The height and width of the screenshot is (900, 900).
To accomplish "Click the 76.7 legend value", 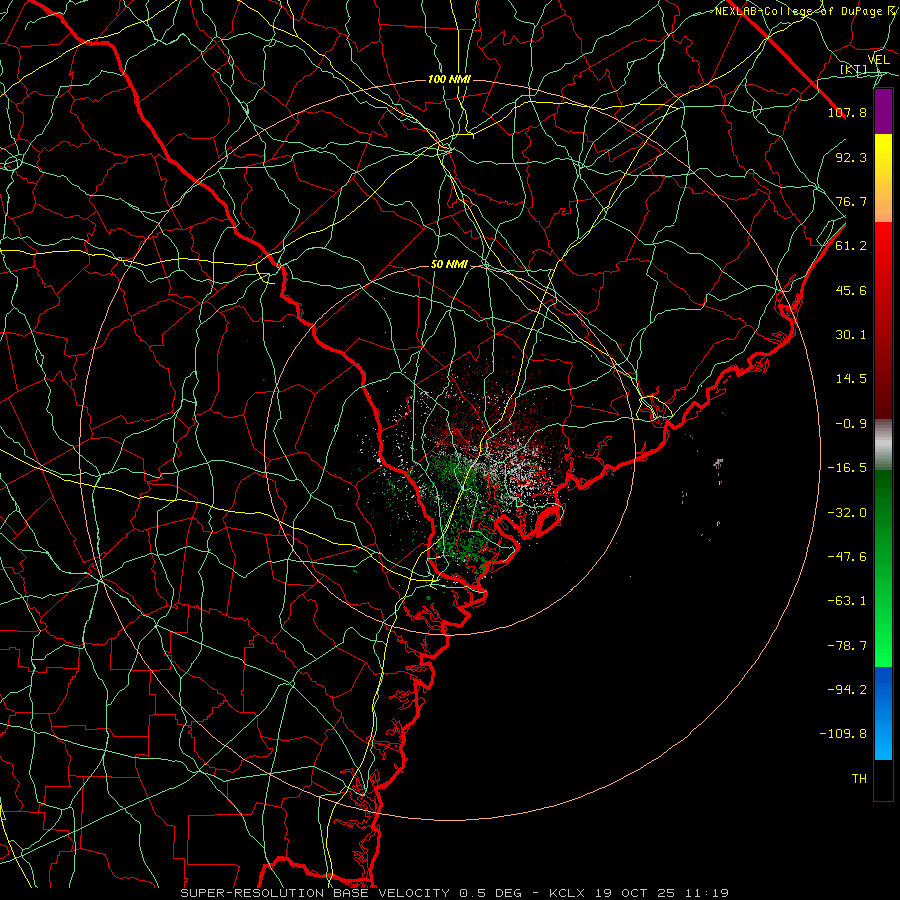I will (x=851, y=201).
